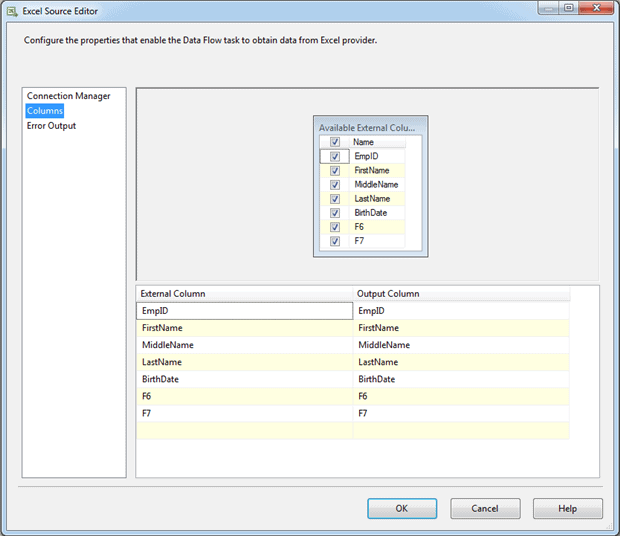Select MiddleName name in Available External Columns

click(x=377, y=185)
